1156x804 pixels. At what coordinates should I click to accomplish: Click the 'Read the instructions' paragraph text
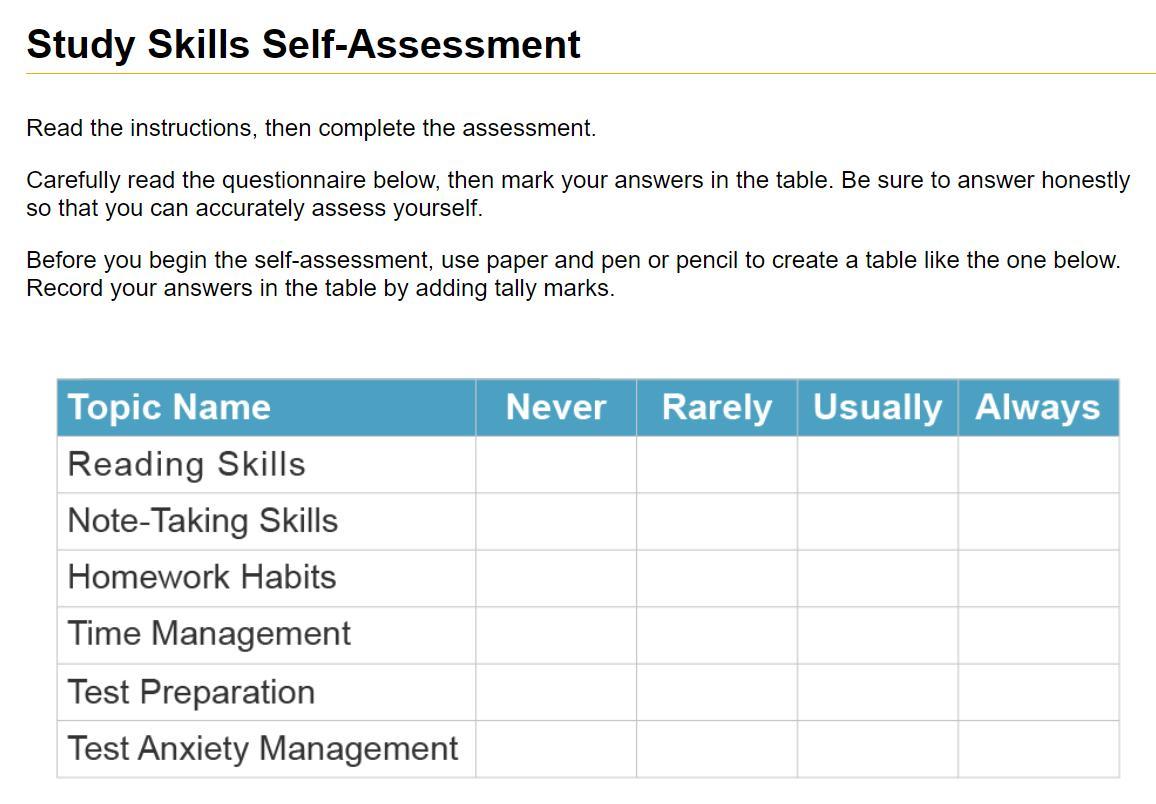click(310, 128)
